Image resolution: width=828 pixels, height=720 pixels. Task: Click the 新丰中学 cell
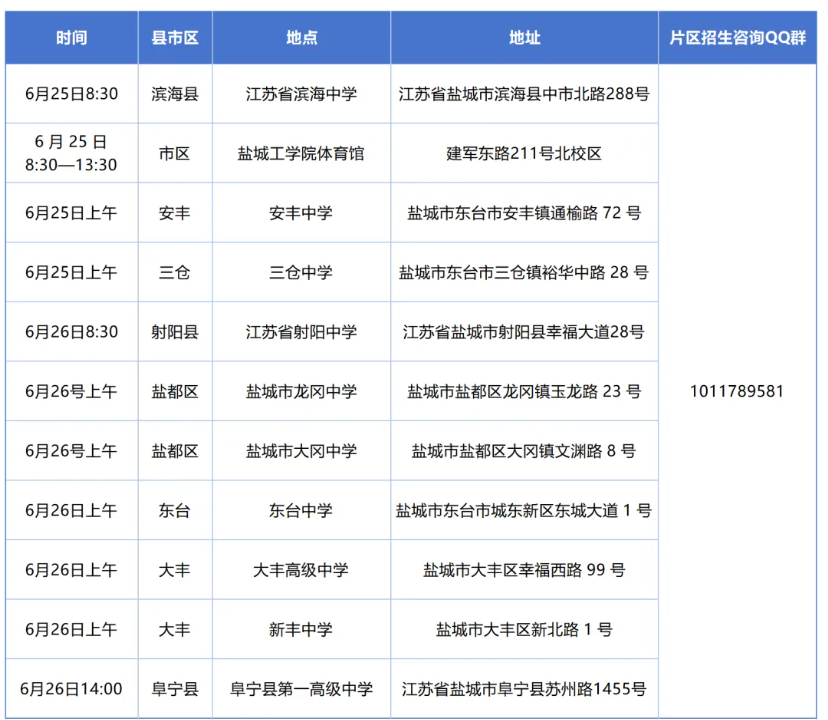click(302, 630)
